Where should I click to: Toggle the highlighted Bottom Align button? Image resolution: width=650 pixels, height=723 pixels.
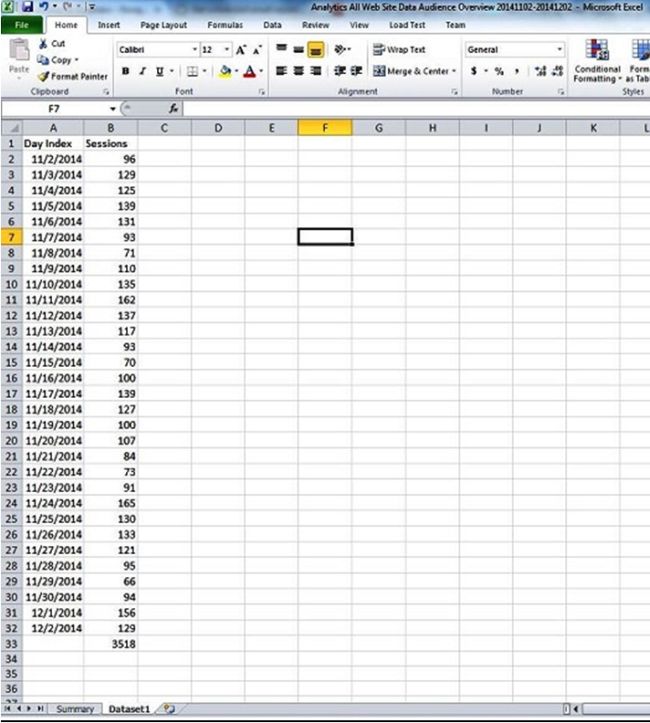pos(316,49)
